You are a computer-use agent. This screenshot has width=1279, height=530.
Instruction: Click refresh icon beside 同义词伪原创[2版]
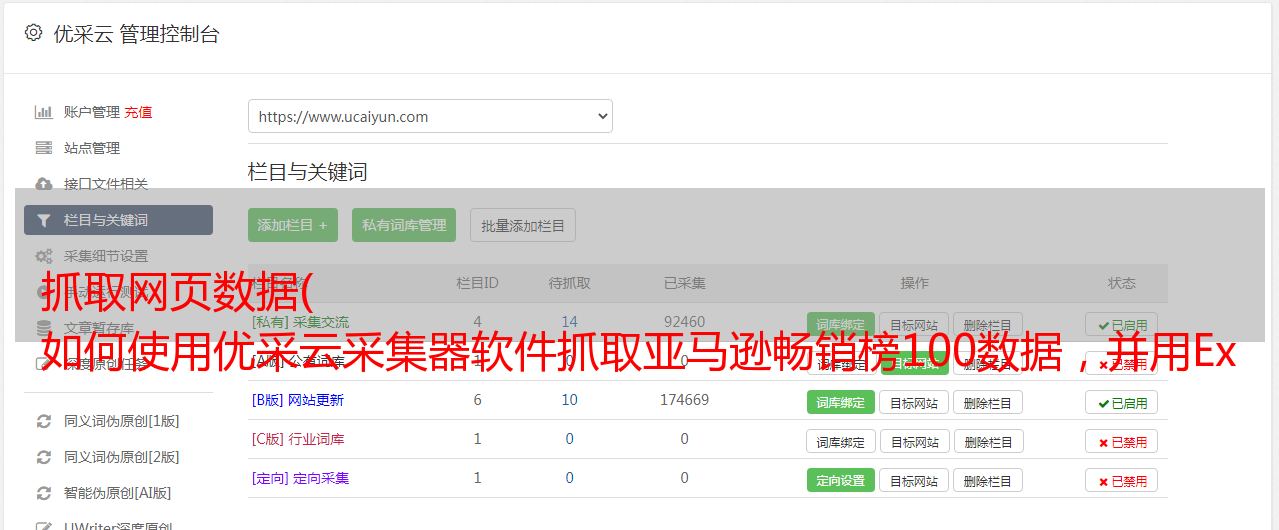(44, 457)
